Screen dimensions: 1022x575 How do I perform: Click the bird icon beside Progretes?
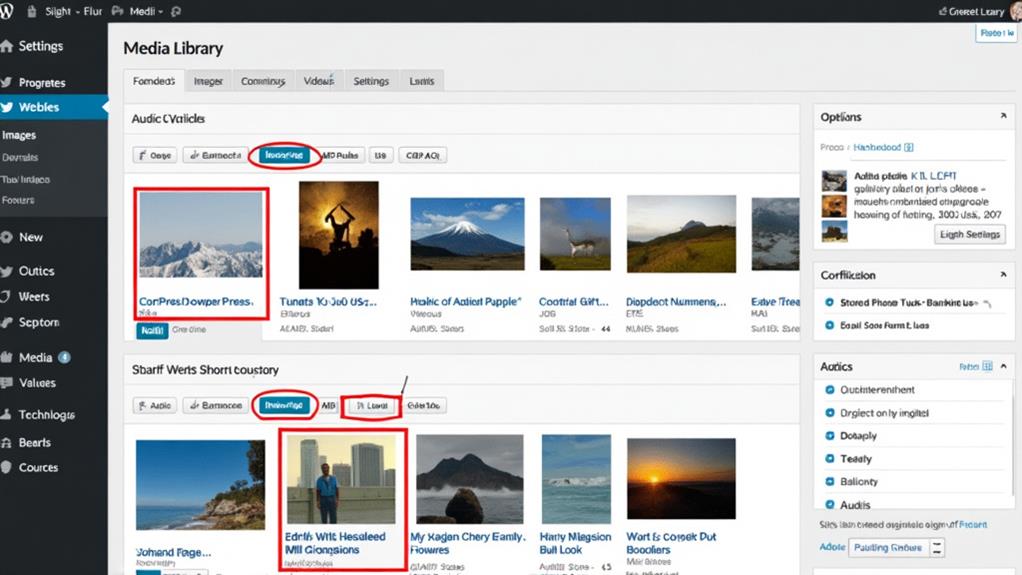click(7, 83)
